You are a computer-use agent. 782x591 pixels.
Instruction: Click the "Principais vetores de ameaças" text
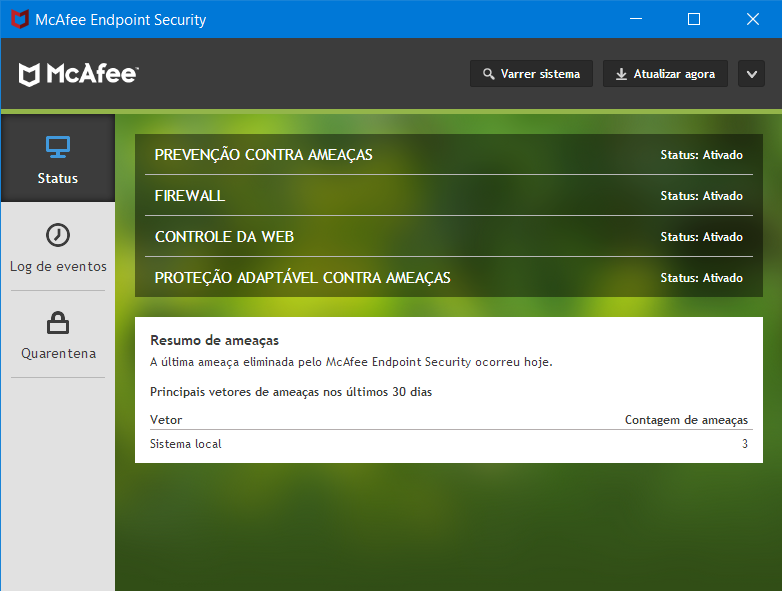[x=291, y=392]
